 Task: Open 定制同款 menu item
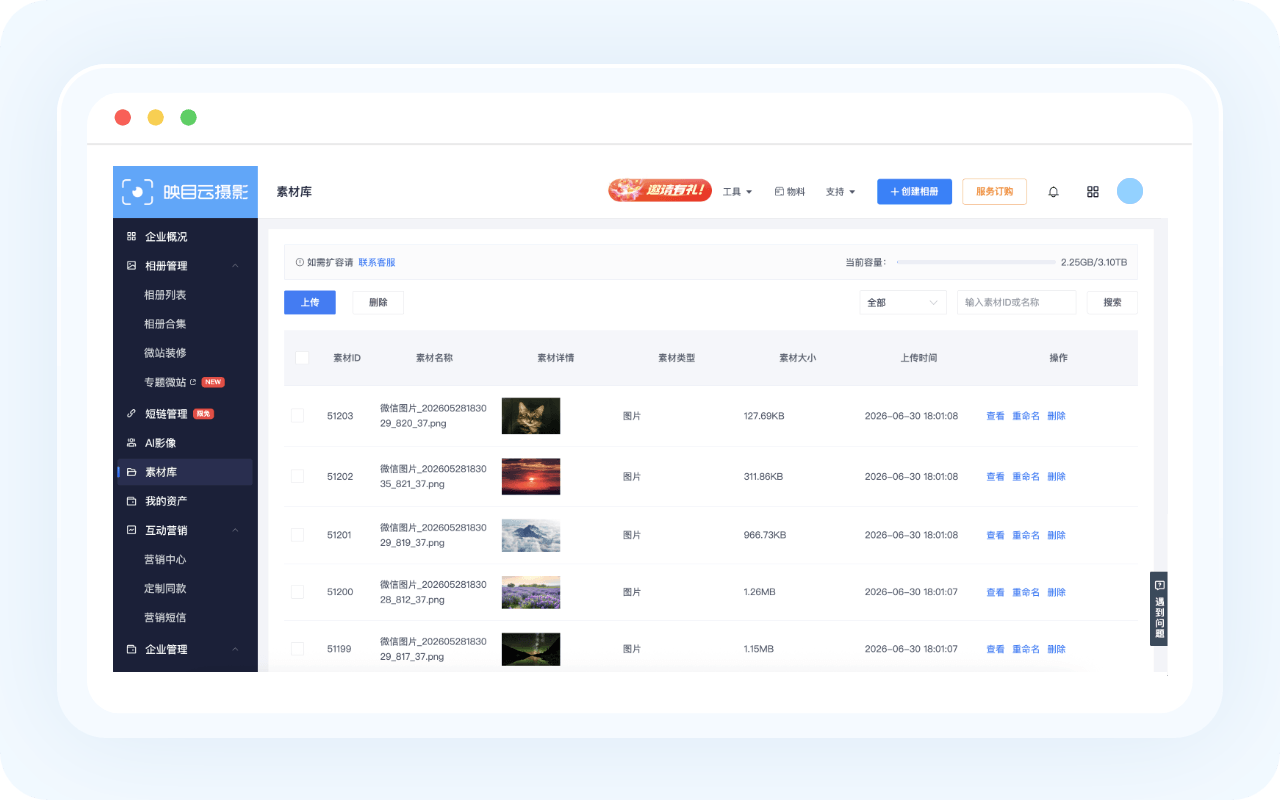click(165, 588)
